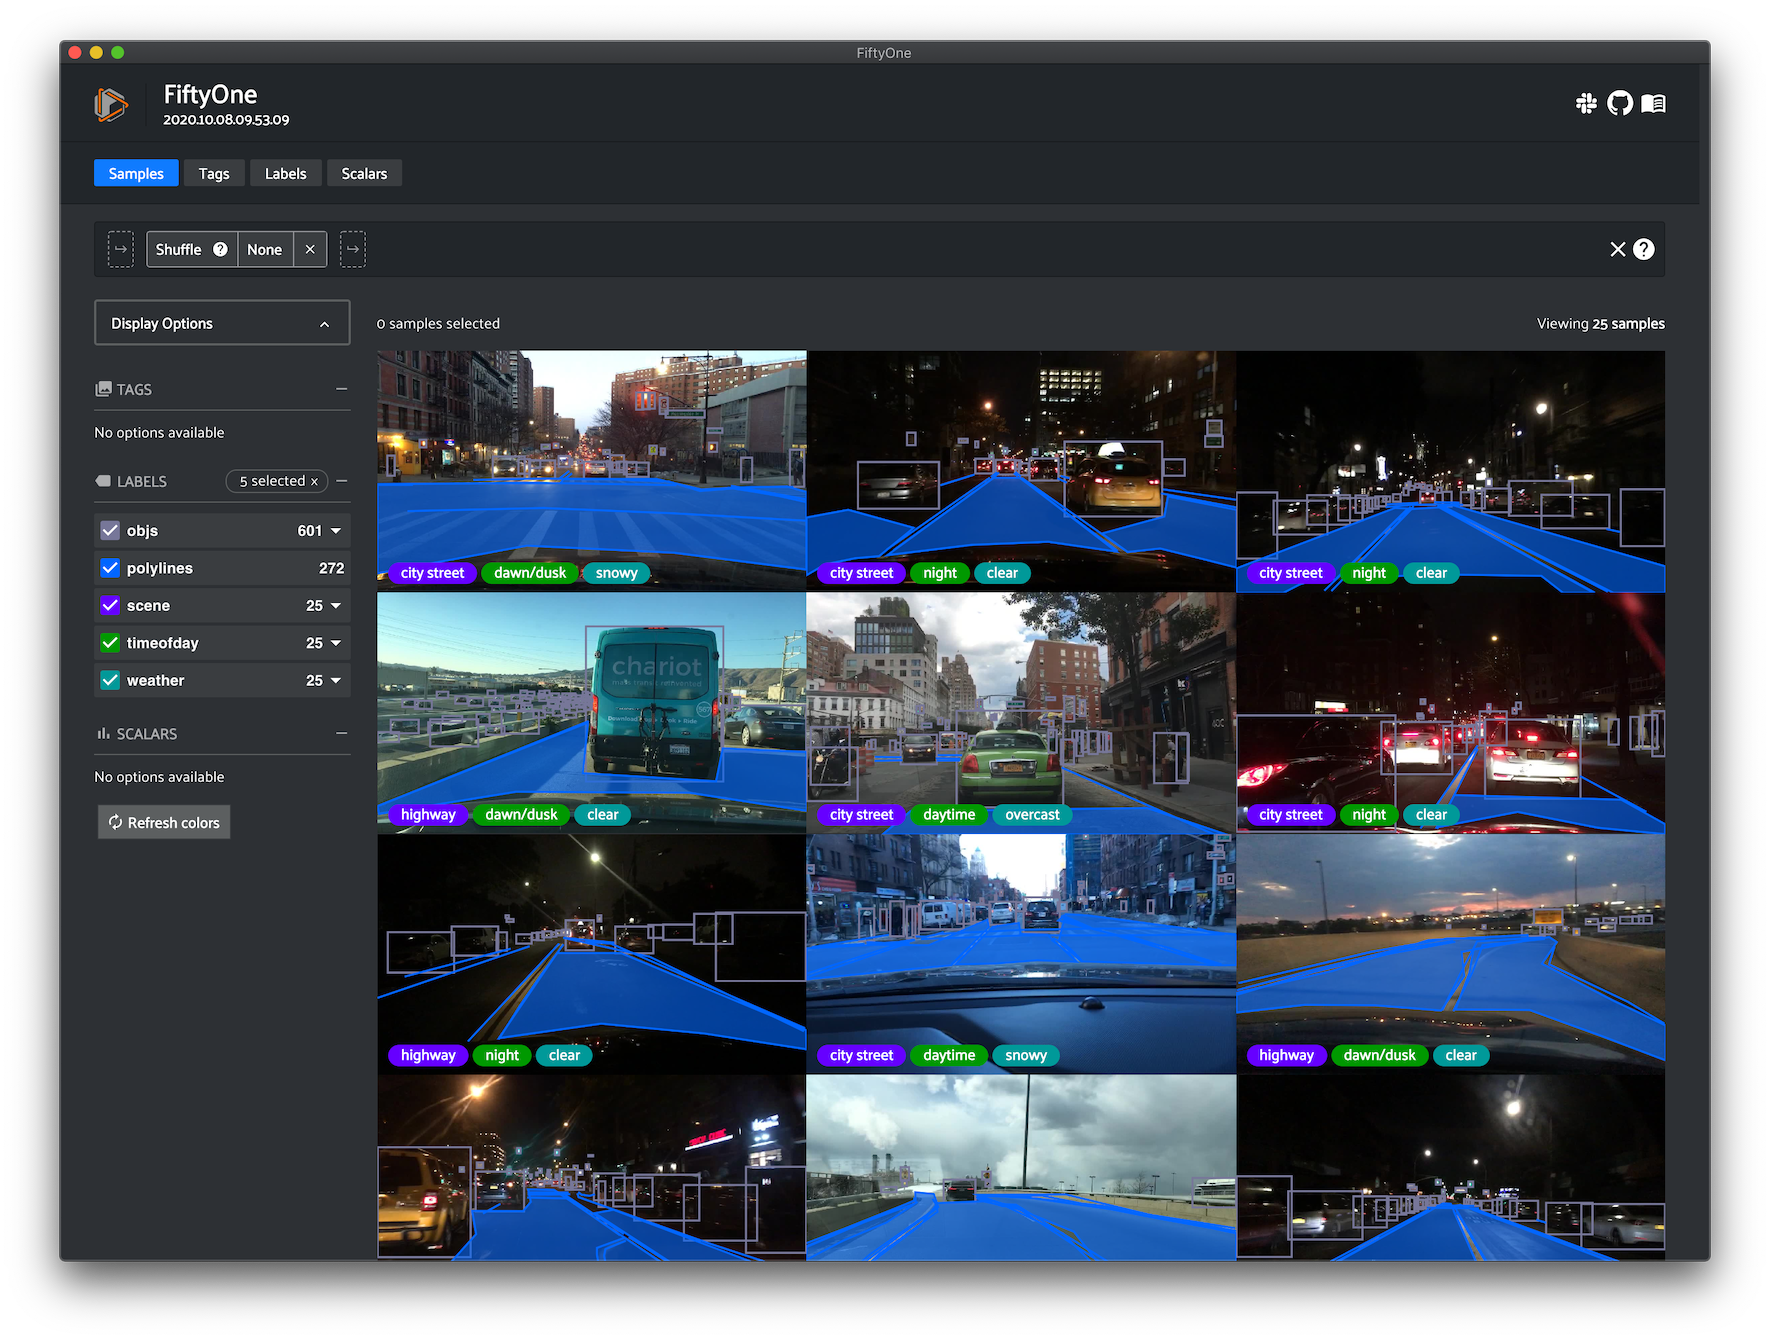Open the documentation book icon
This screenshot has height=1340, width=1770.
coord(1654,103)
